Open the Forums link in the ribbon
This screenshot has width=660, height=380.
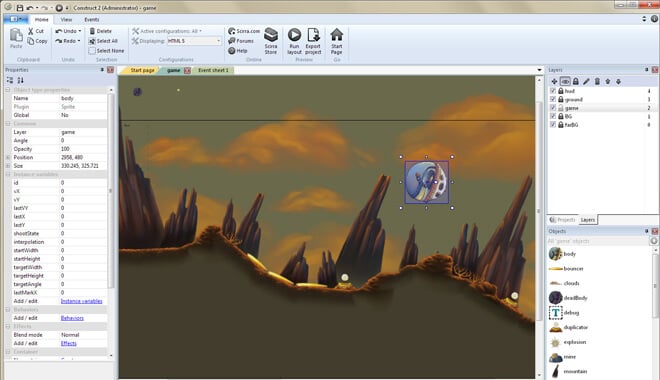(241, 41)
